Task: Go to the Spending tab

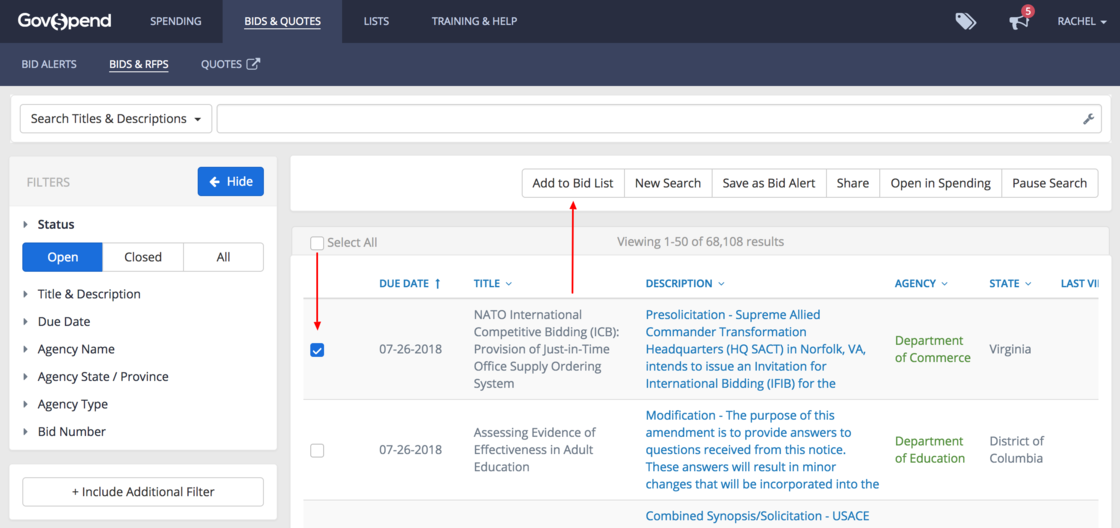Action: [175, 21]
